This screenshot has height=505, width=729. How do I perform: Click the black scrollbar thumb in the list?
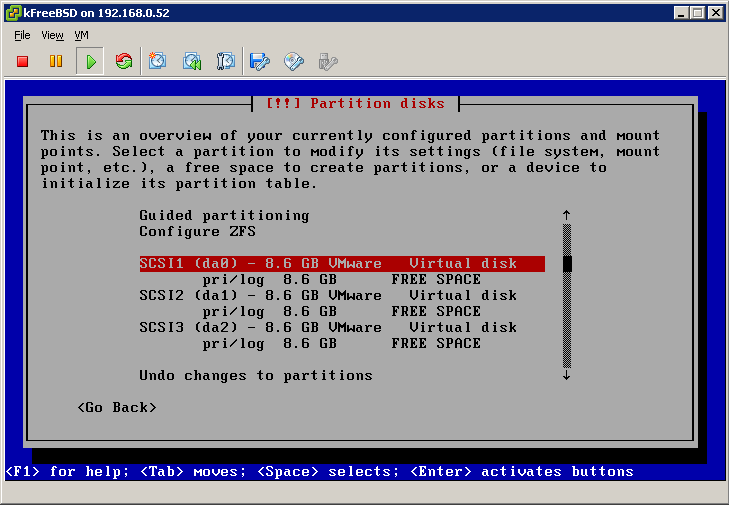click(x=567, y=264)
